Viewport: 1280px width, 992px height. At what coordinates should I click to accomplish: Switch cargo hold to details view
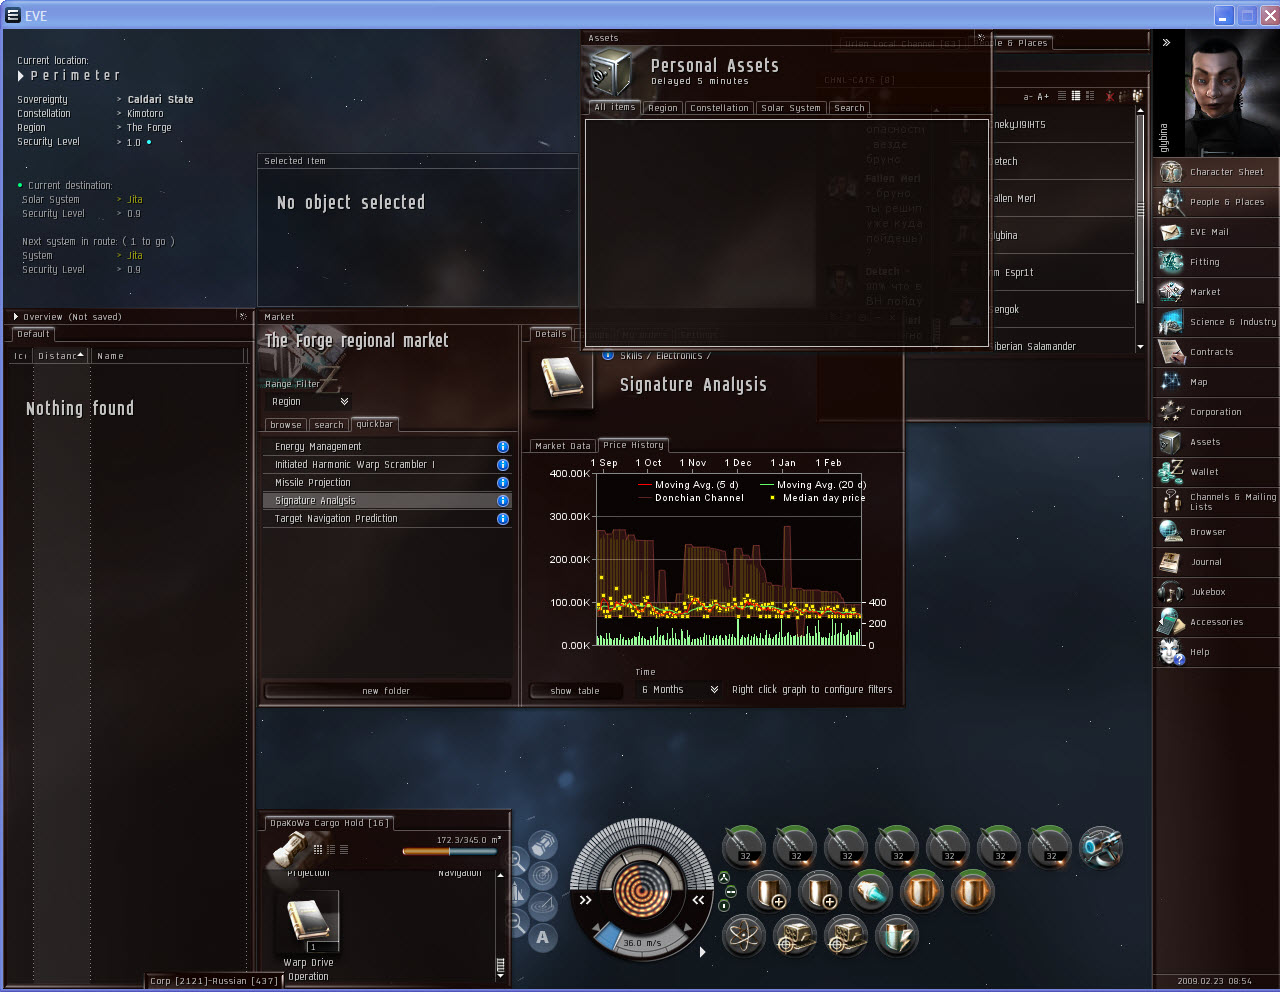point(331,850)
